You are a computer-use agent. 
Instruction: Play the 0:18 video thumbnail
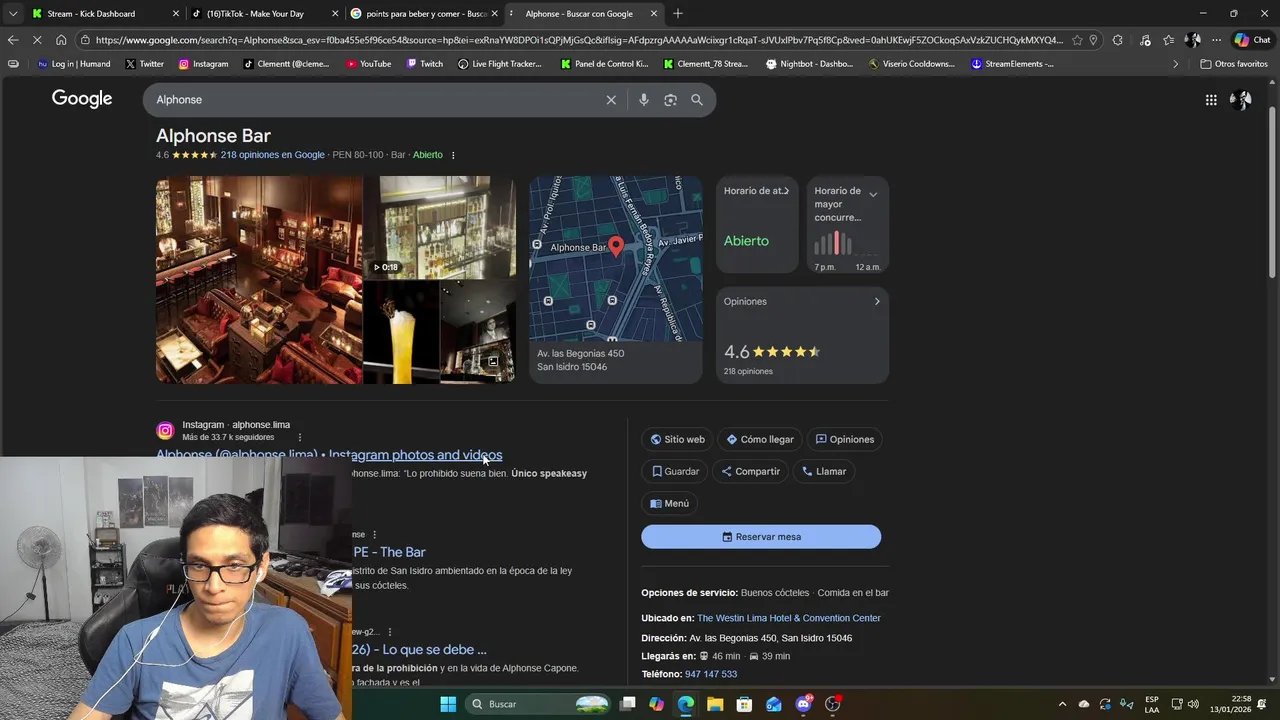tap(440, 228)
